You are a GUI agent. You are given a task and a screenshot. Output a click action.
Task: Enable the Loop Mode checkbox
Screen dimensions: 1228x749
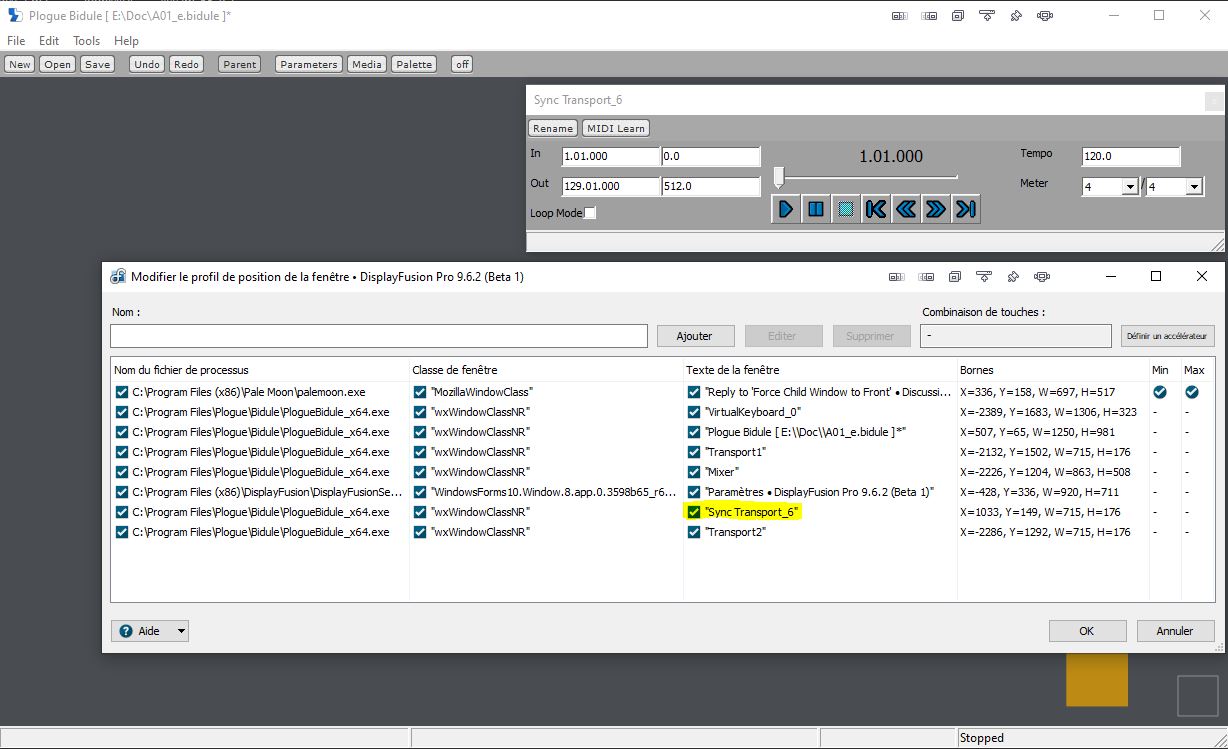[x=590, y=213]
